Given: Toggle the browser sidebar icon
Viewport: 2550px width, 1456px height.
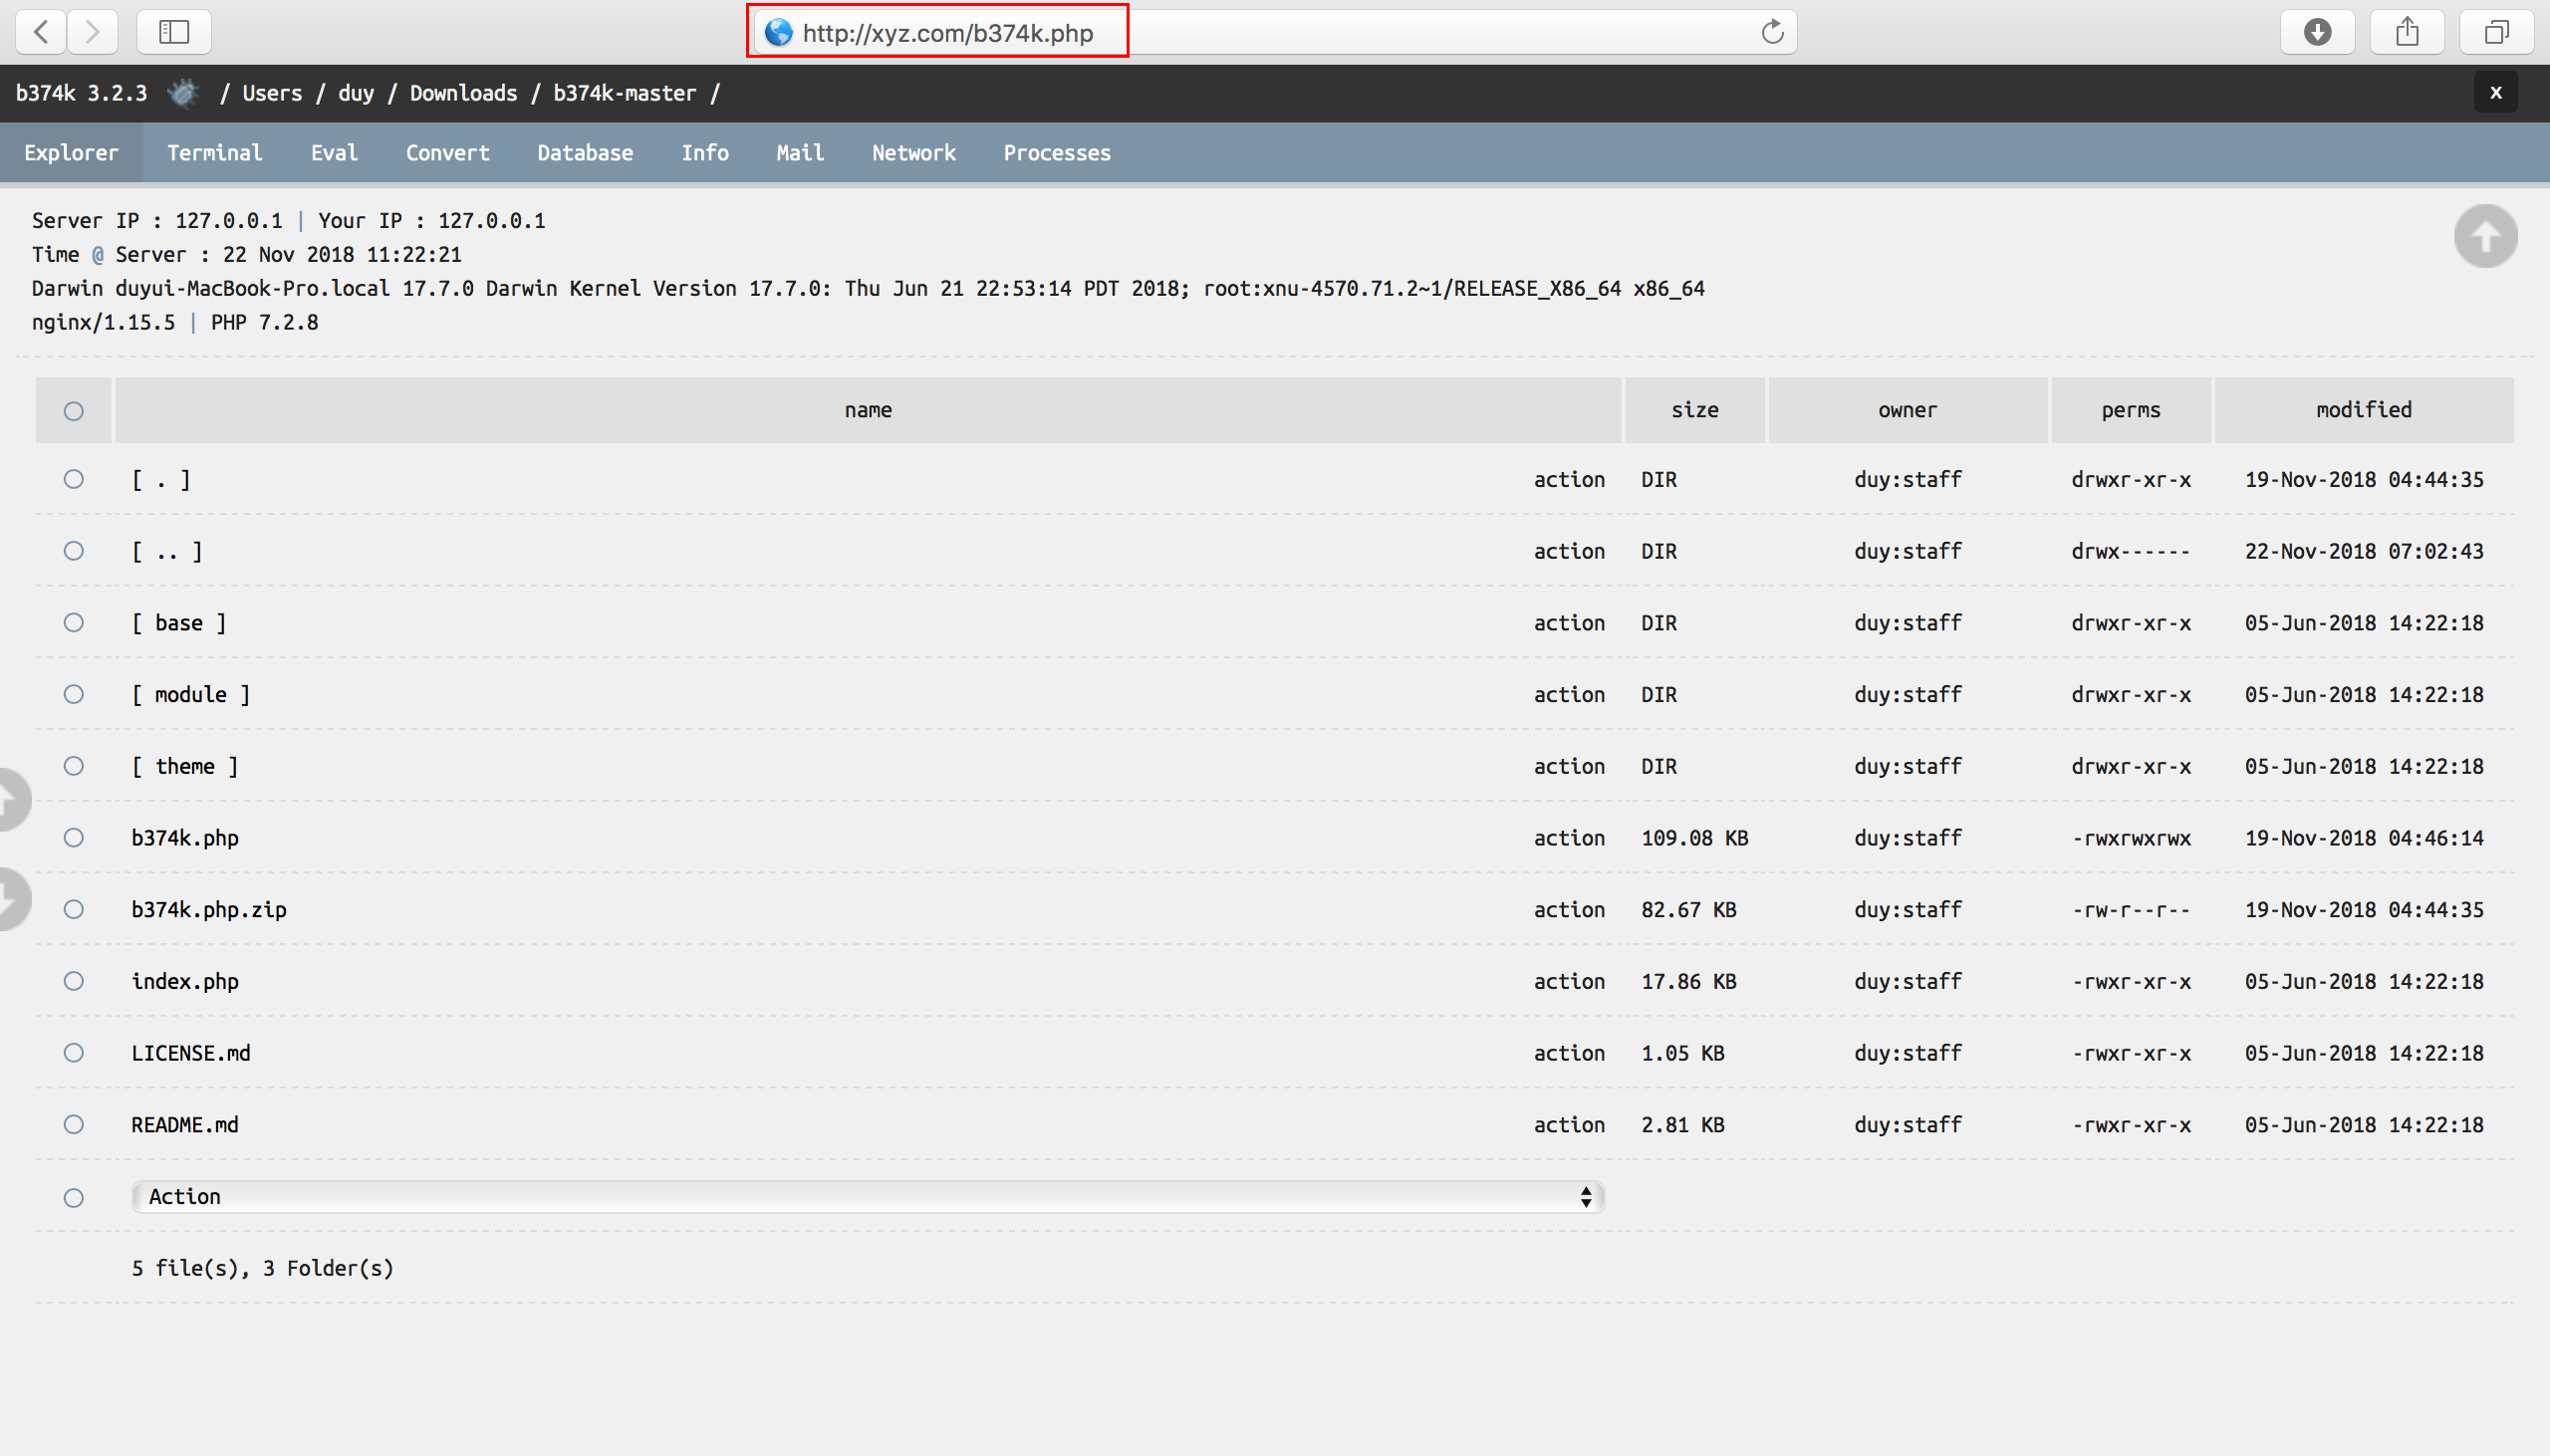Looking at the screenshot, I should tap(174, 32).
